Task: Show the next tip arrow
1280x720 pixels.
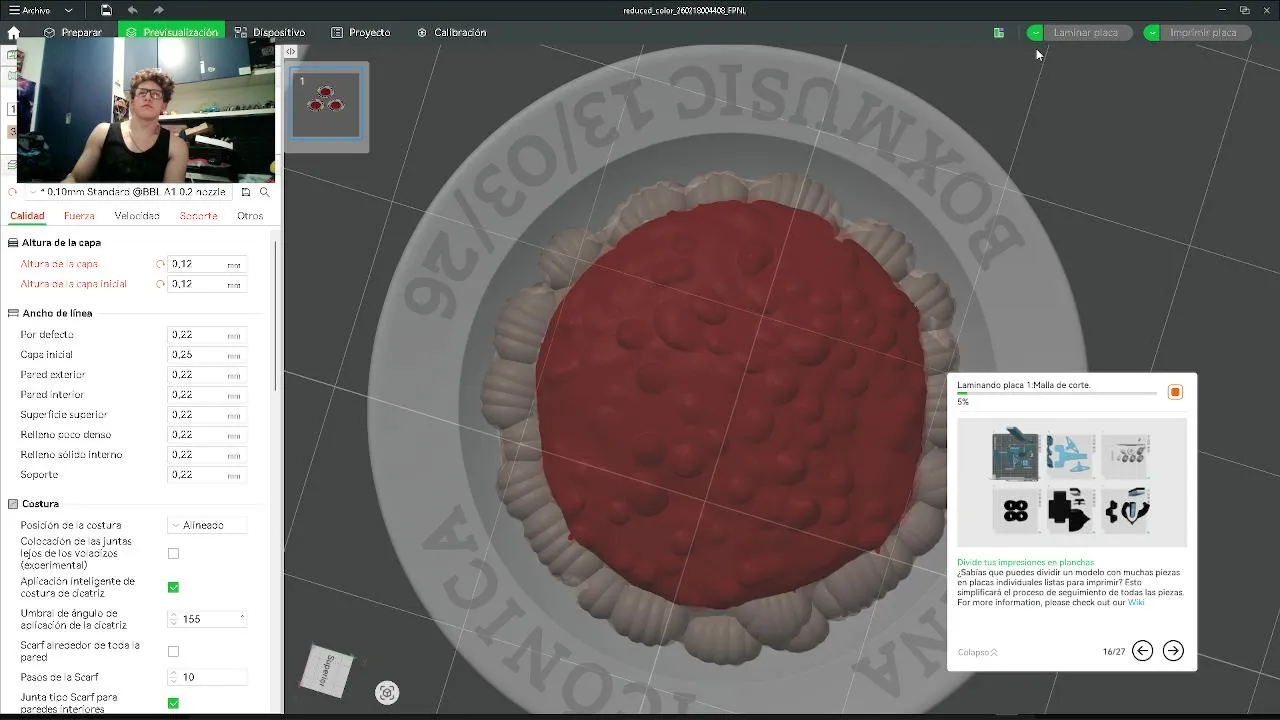Action: 1173,651
